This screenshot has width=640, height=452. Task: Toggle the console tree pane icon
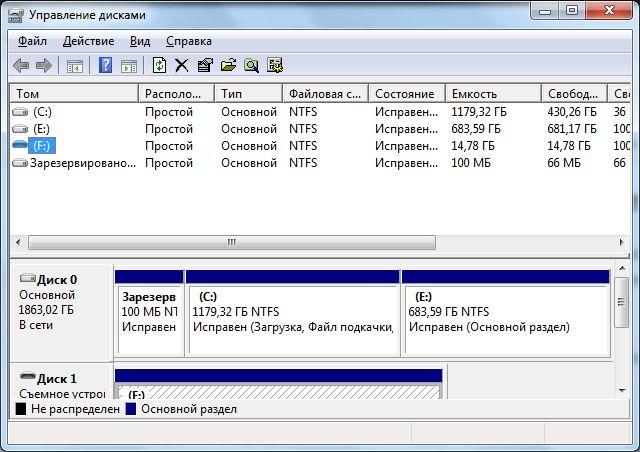pyautogui.click(x=75, y=66)
